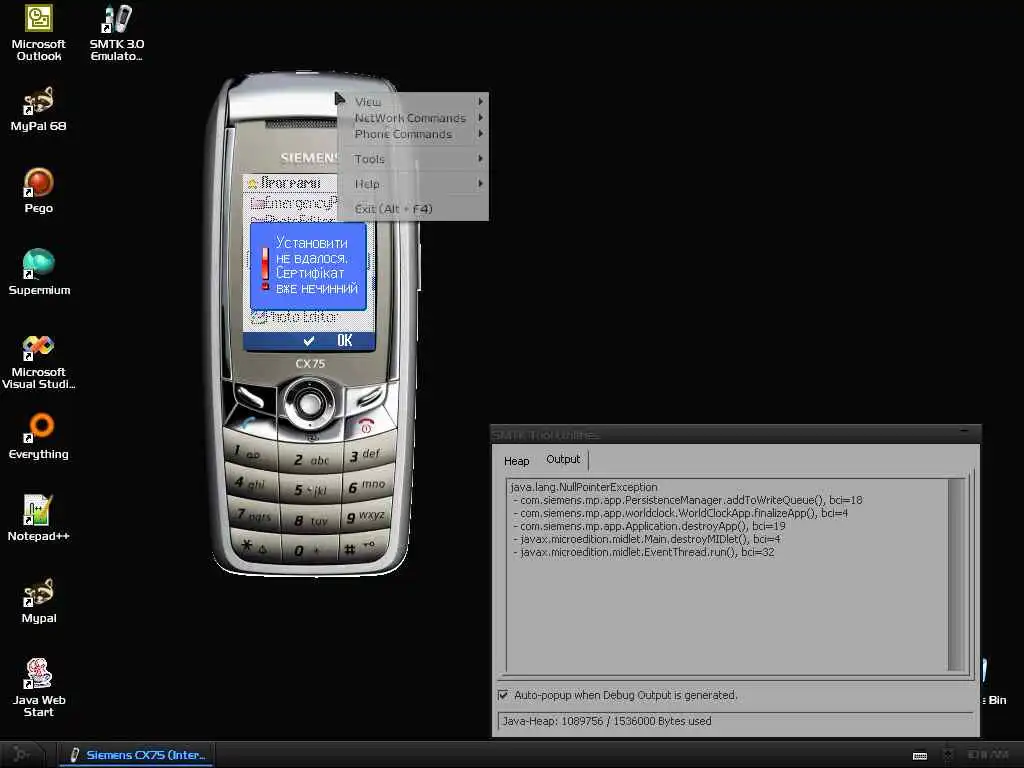Open the View submenu

coord(413,101)
